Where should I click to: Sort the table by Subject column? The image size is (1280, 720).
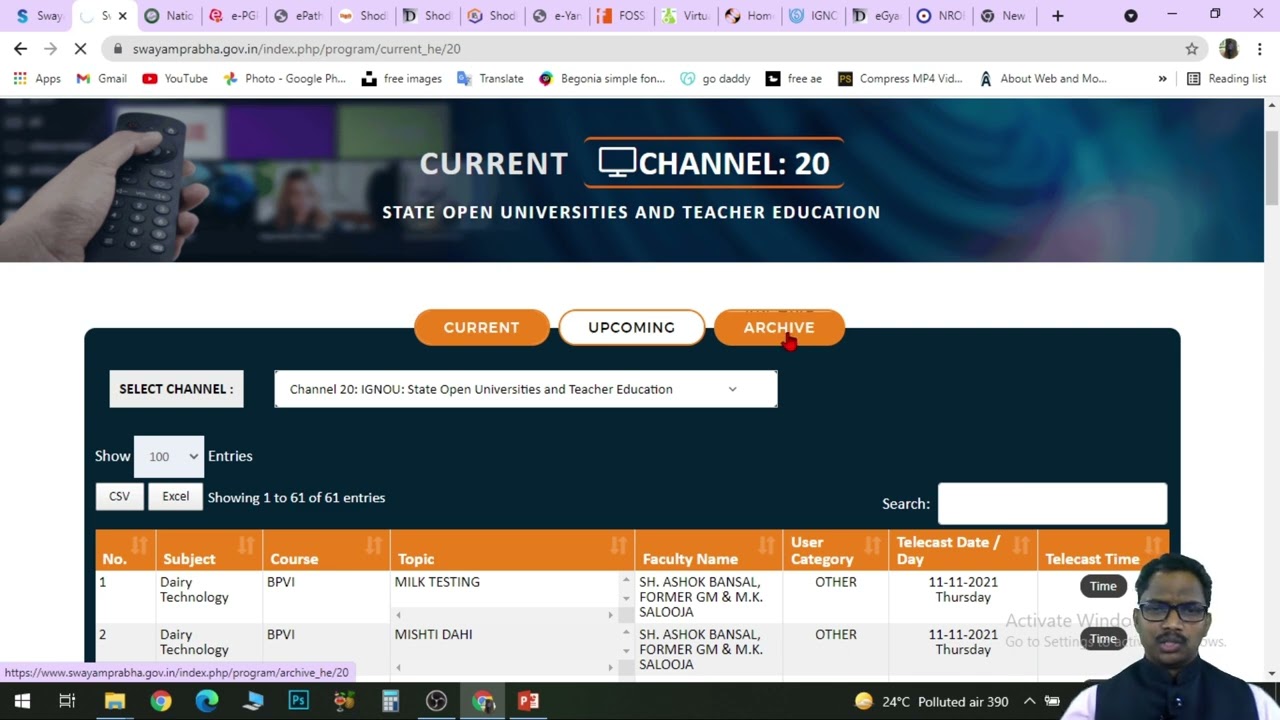click(x=209, y=551)
